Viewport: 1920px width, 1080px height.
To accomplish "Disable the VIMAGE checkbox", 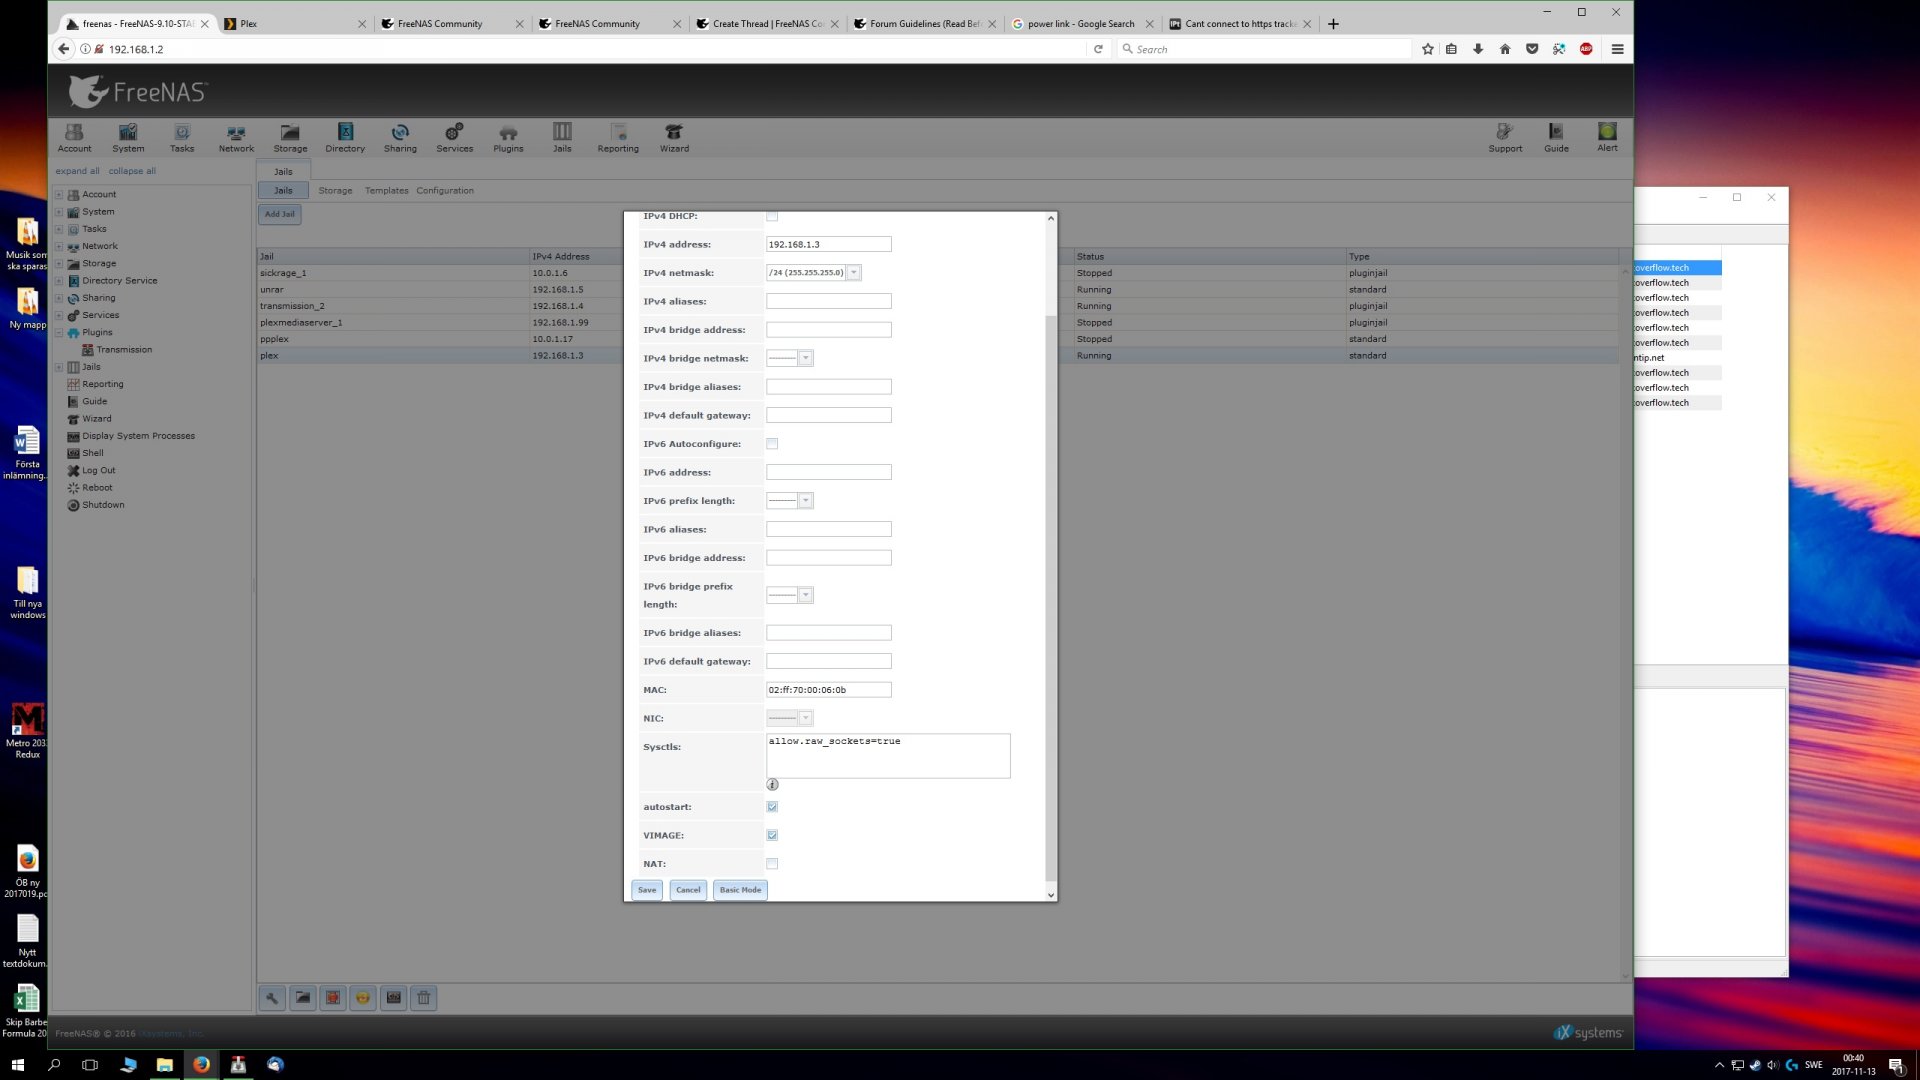I will [x=772, y=835].
